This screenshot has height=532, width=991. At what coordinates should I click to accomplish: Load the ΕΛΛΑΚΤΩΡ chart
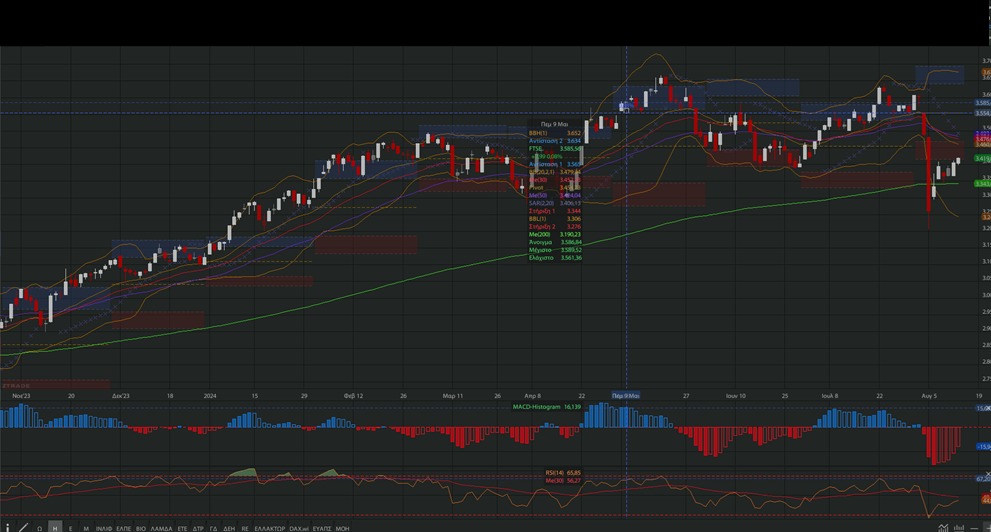(270, 528)
